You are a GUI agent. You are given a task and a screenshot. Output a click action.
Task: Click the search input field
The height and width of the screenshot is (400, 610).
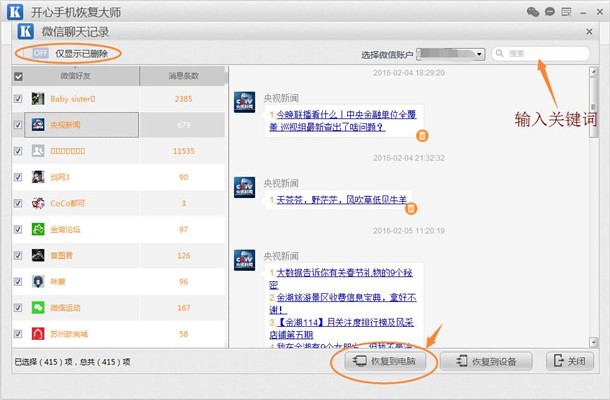(541, 54)
